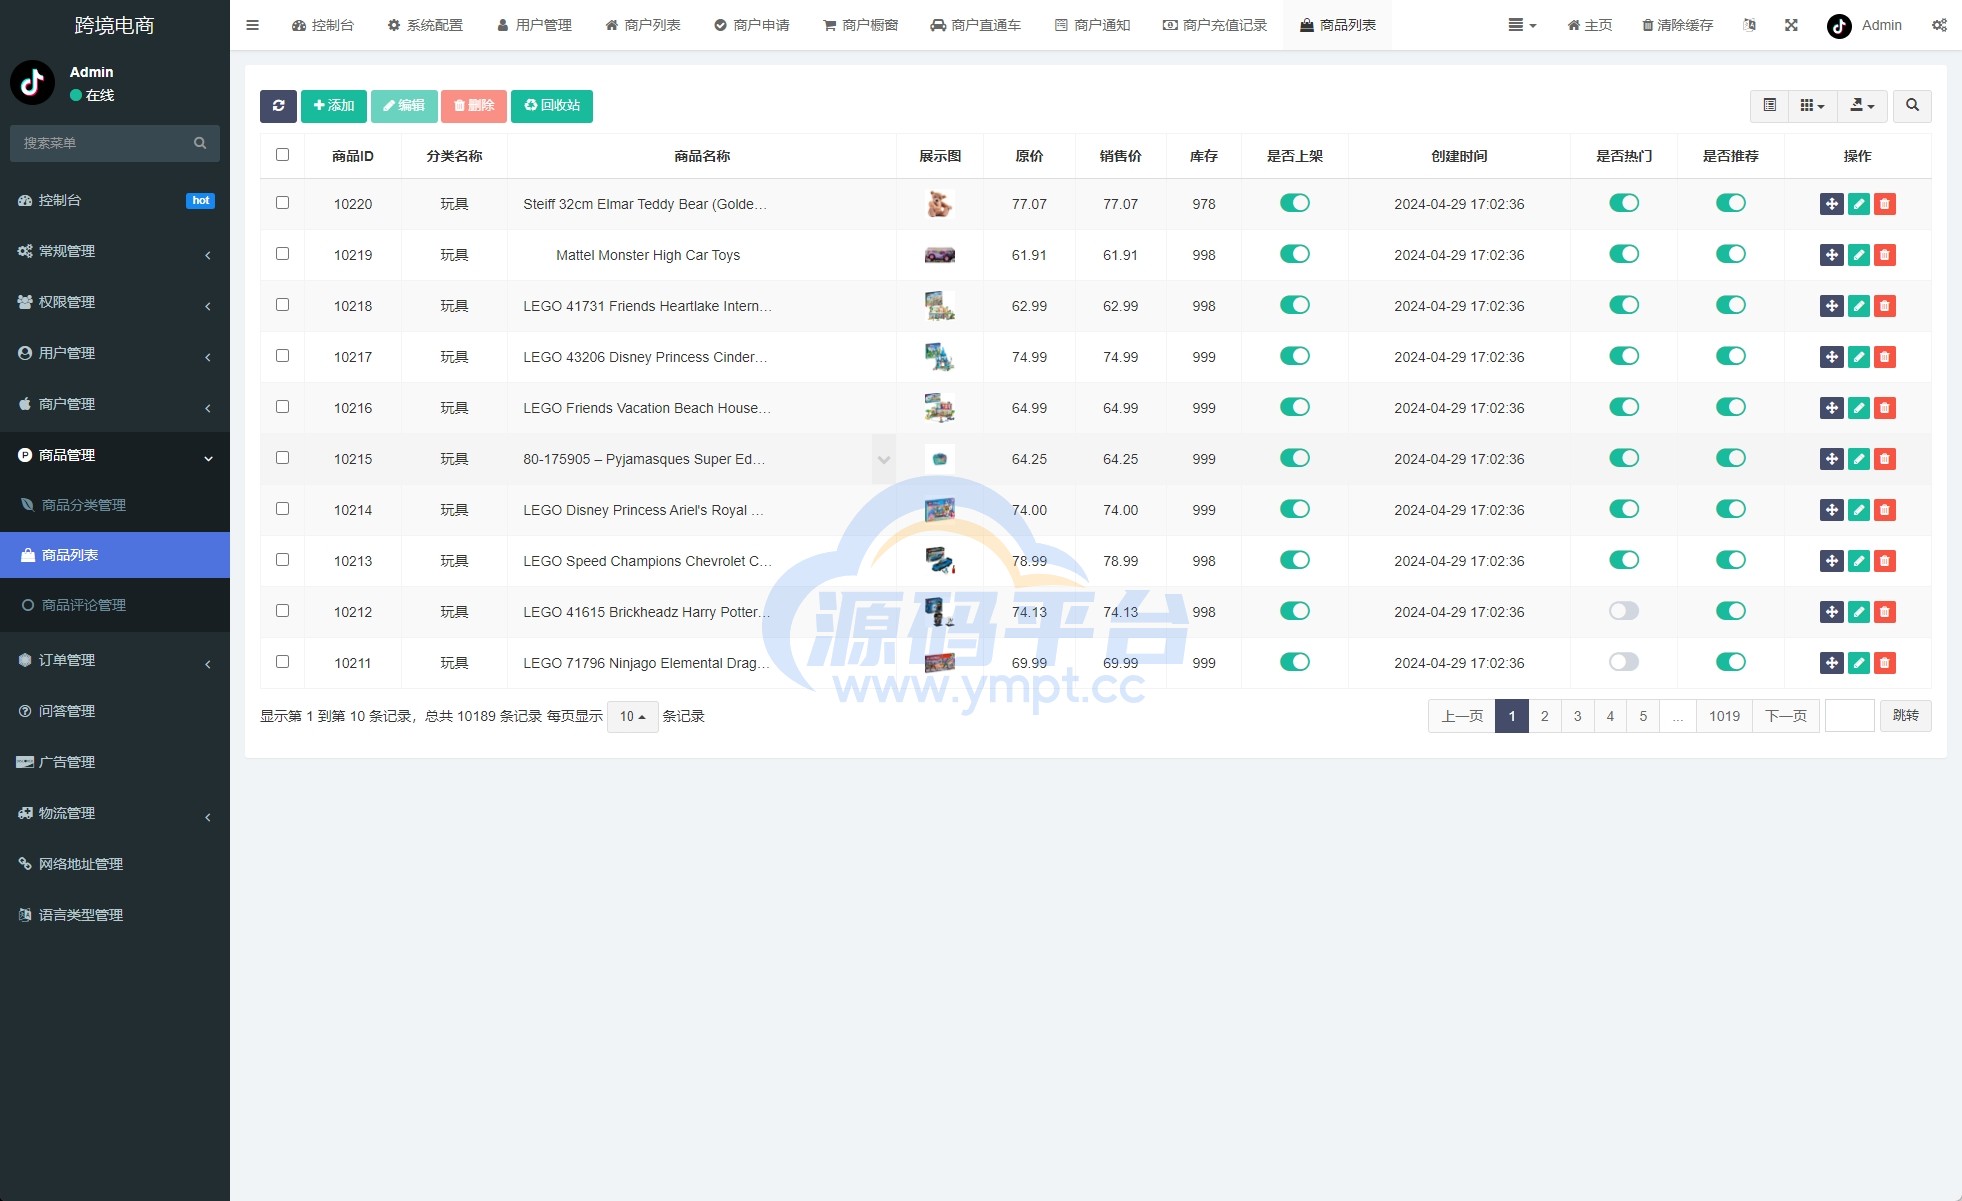Collapse 商品管理 sidebar menu
The height and width of the screenshot is (1201, 1962).
[115, 456]
